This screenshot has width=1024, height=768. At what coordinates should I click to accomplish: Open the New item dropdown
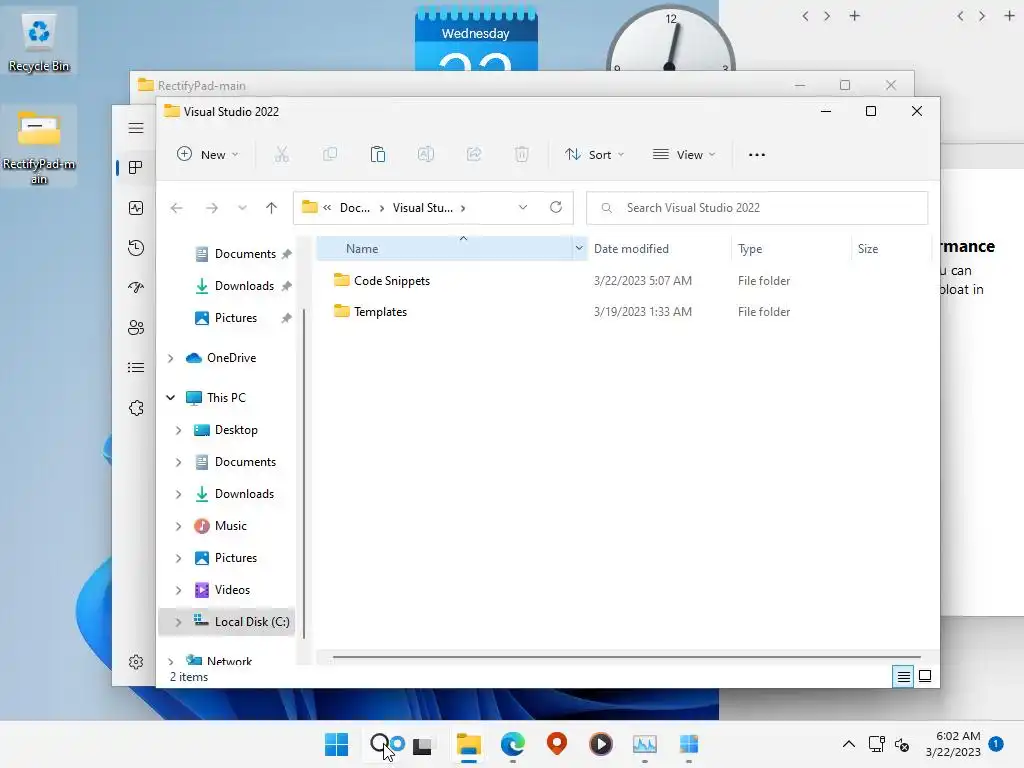tap(208, 155)
